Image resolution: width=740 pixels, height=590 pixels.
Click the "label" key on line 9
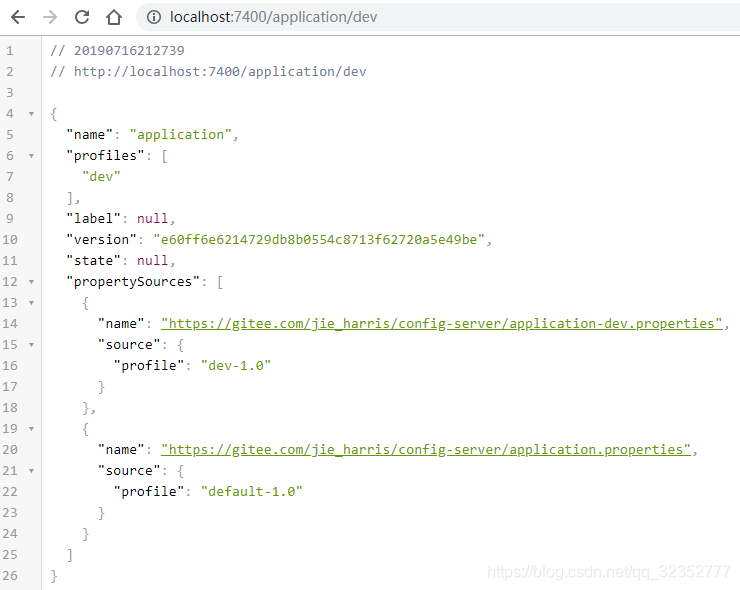pos(93,219)
